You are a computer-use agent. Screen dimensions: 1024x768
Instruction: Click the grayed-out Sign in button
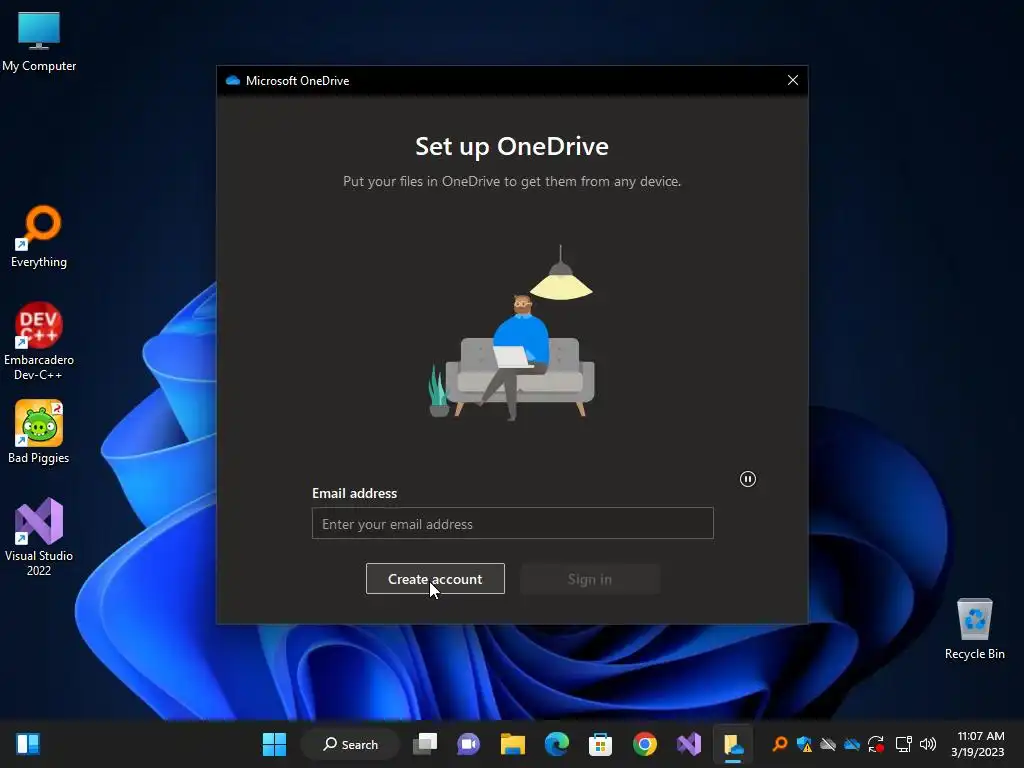[590, 579]
